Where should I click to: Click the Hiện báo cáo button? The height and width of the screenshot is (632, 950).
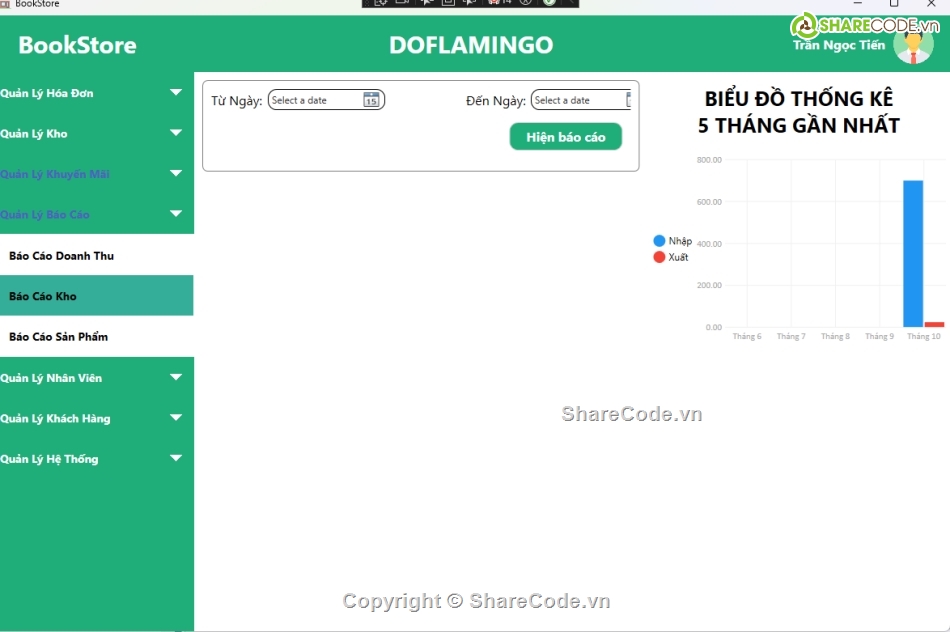pyautogui.click(x=566, y=137)
